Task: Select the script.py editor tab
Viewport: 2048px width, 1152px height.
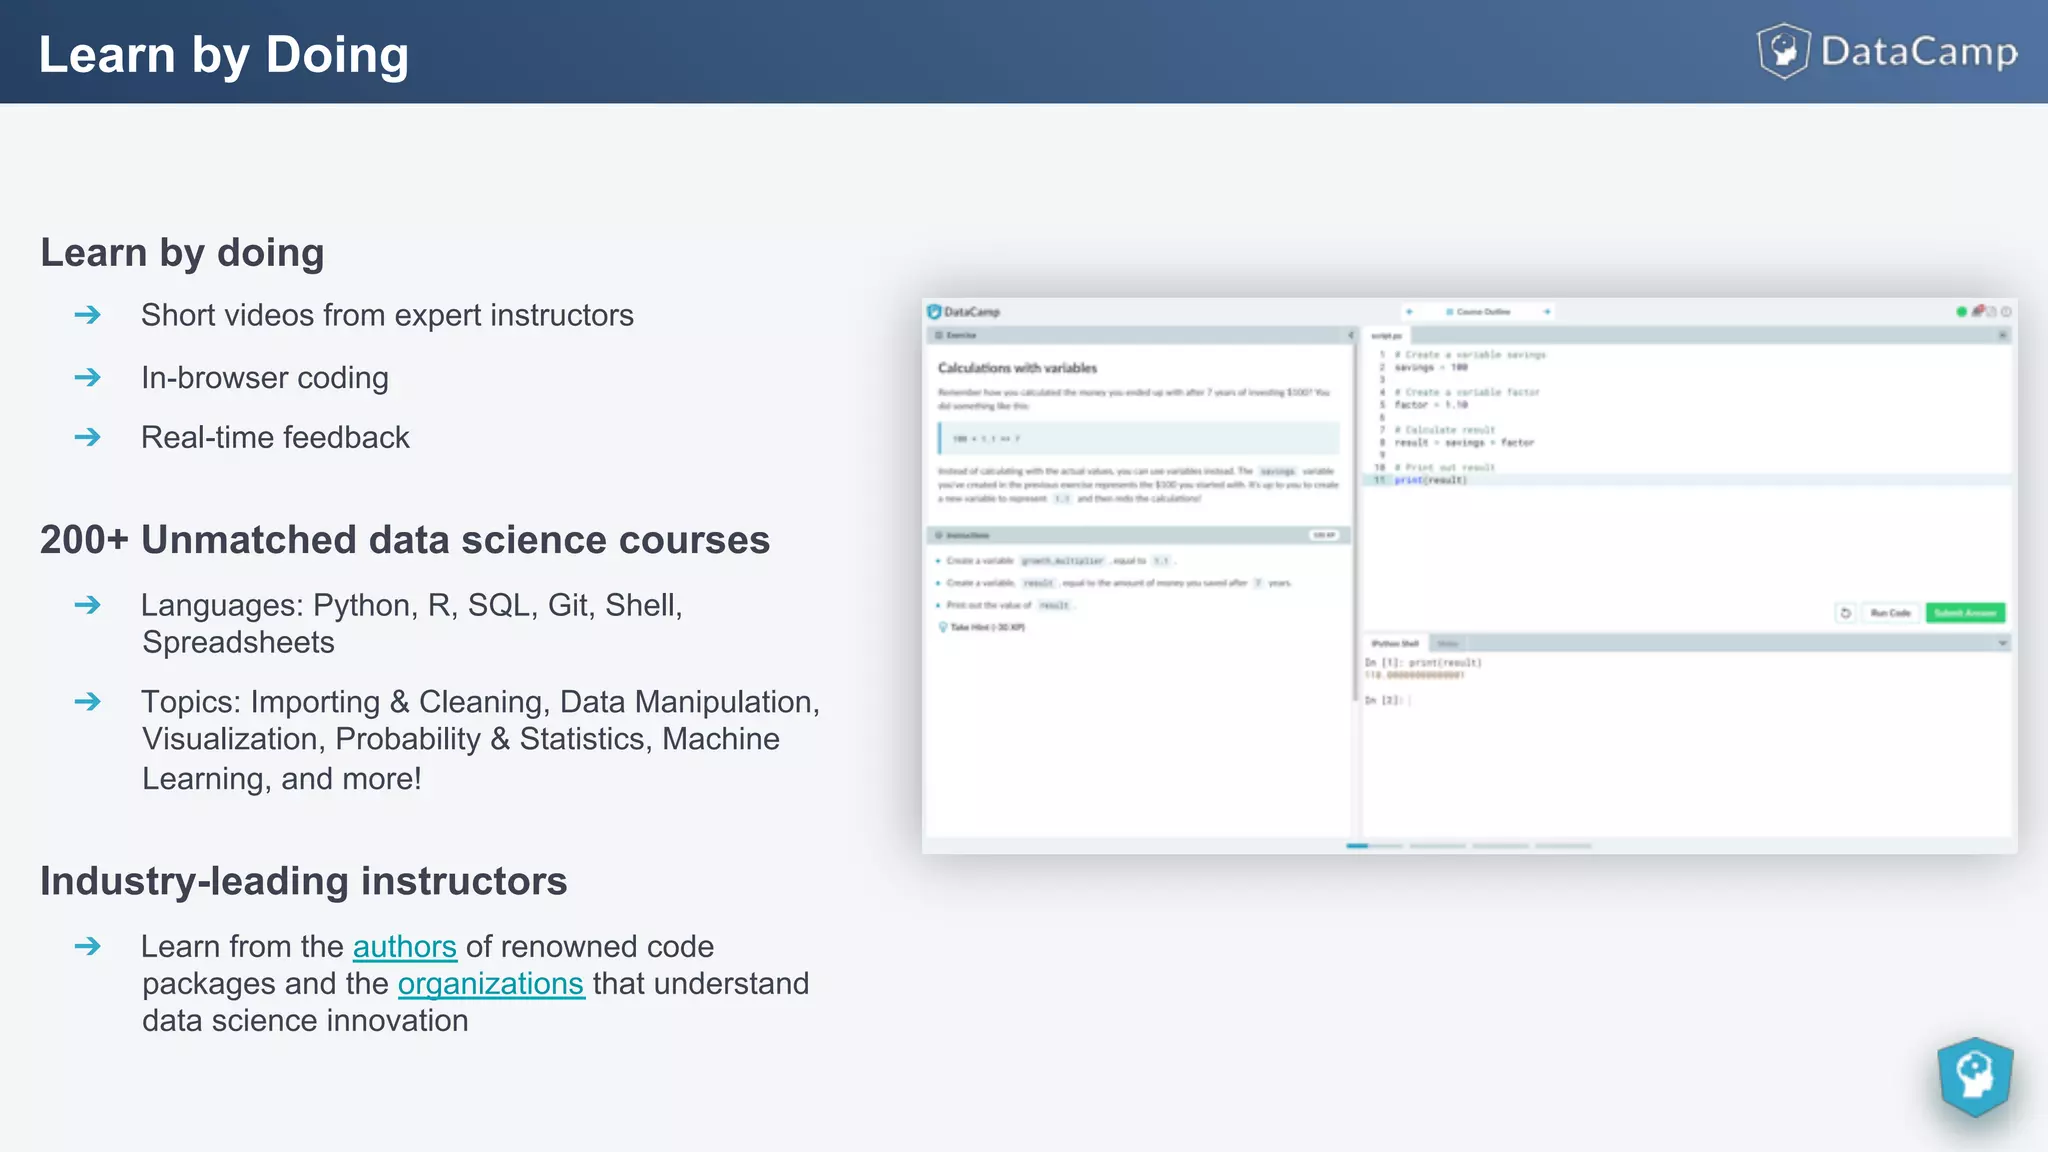Action: pos(1386,336)
